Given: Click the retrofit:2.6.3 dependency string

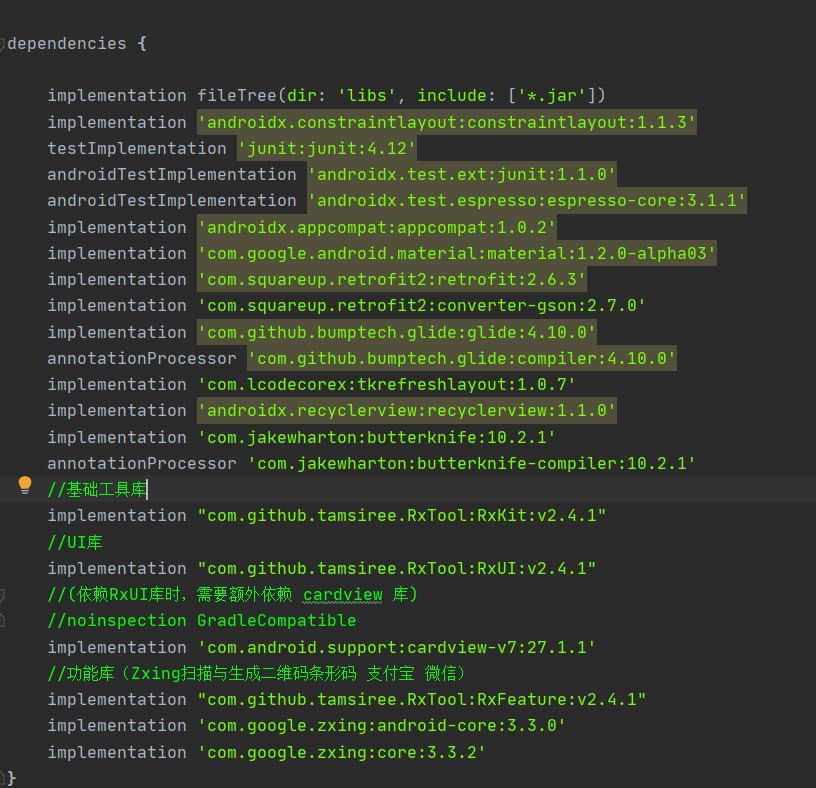Looking at the screenshot, I should tap(392, 279).
